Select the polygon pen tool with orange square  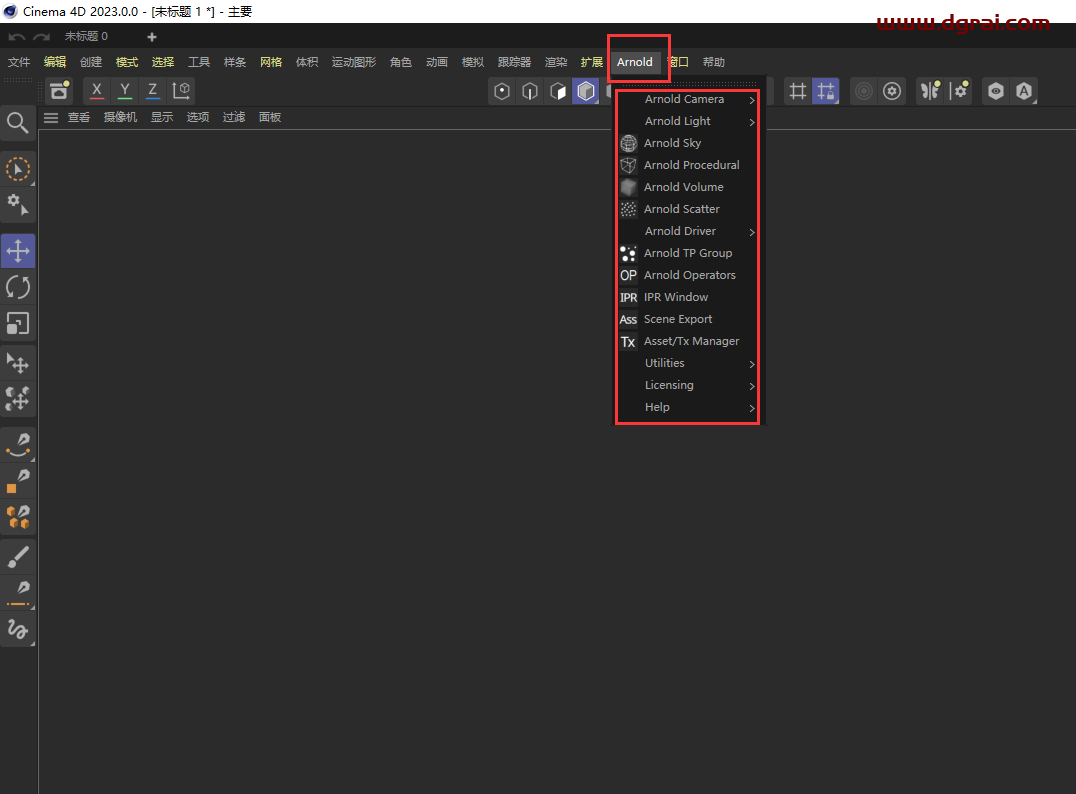(x=18, y=480)
